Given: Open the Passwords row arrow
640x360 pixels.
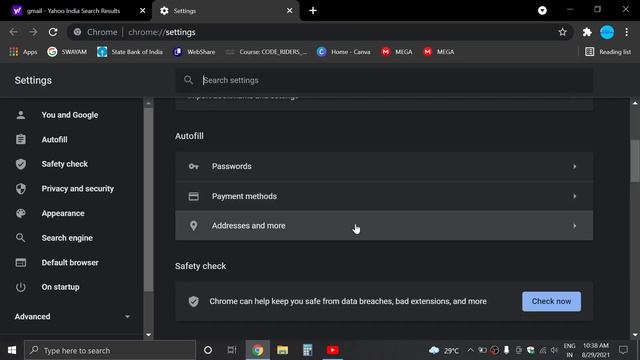Looking at the screenshot, I should [x=575, y=166].
